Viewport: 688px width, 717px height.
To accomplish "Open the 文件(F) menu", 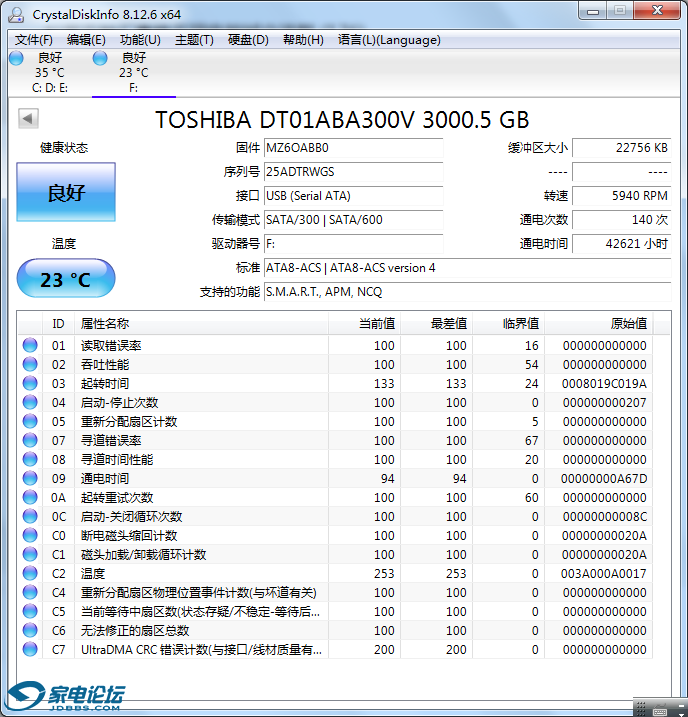I will tap(33, 40).
